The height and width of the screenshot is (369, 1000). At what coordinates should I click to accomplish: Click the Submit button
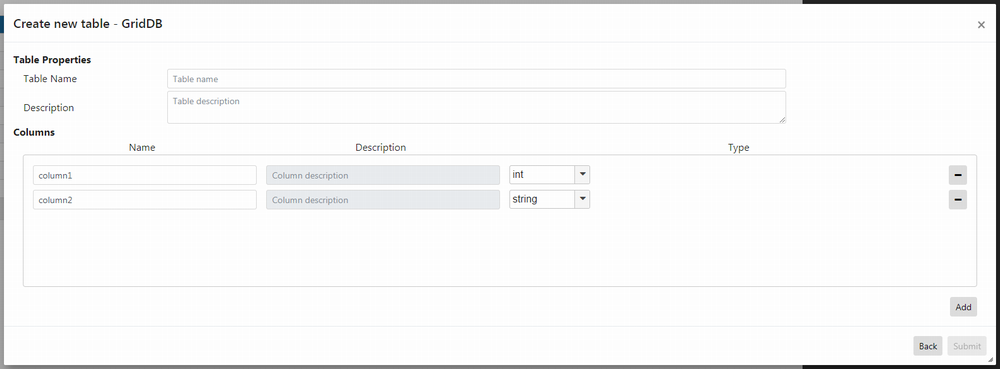click(x=967, y=346)
